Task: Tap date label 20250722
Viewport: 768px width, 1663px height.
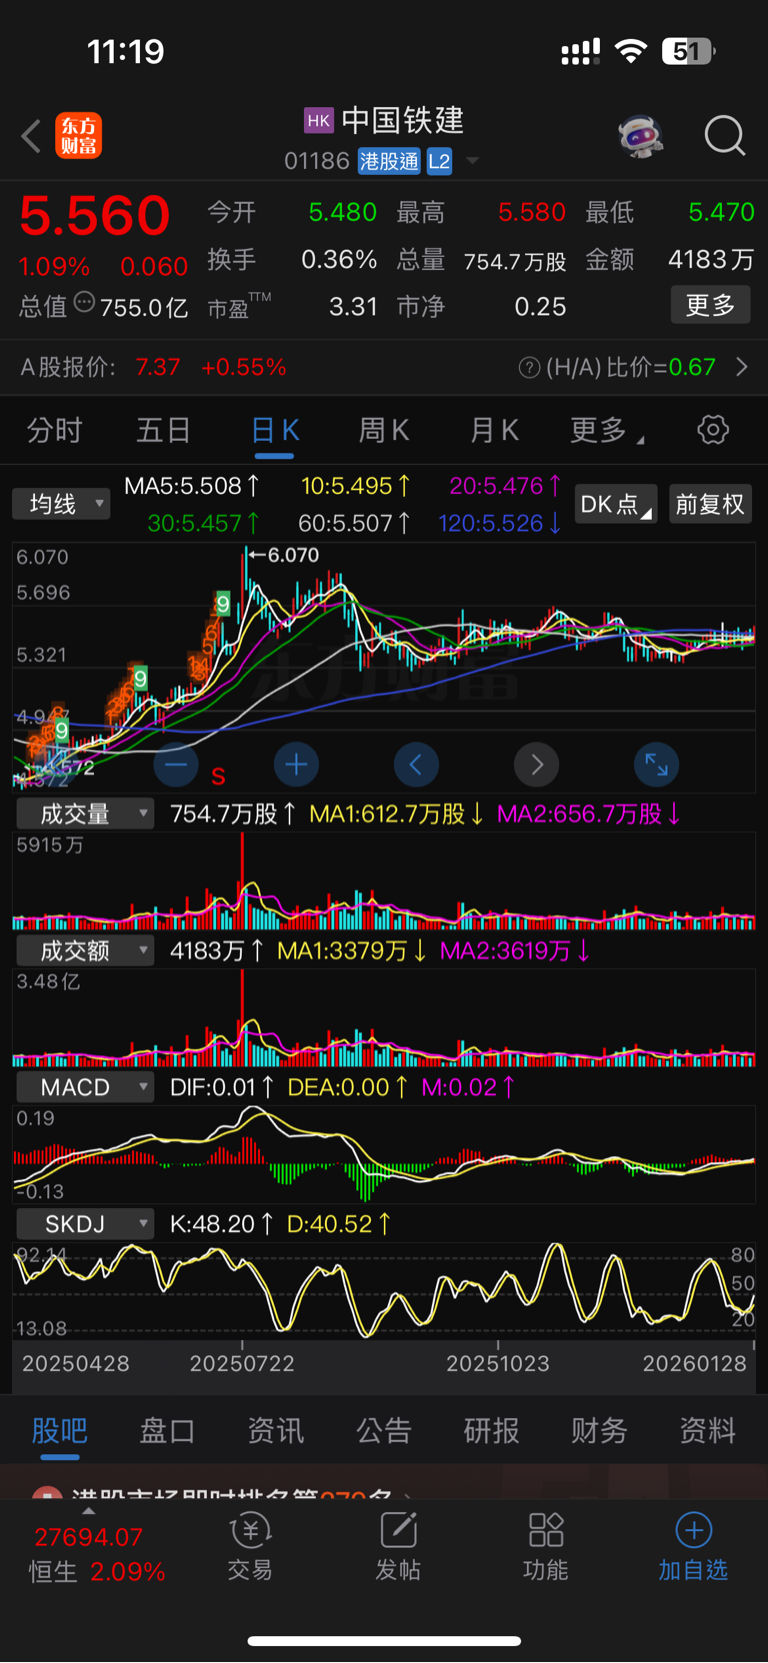Action: click(242, 1363)
